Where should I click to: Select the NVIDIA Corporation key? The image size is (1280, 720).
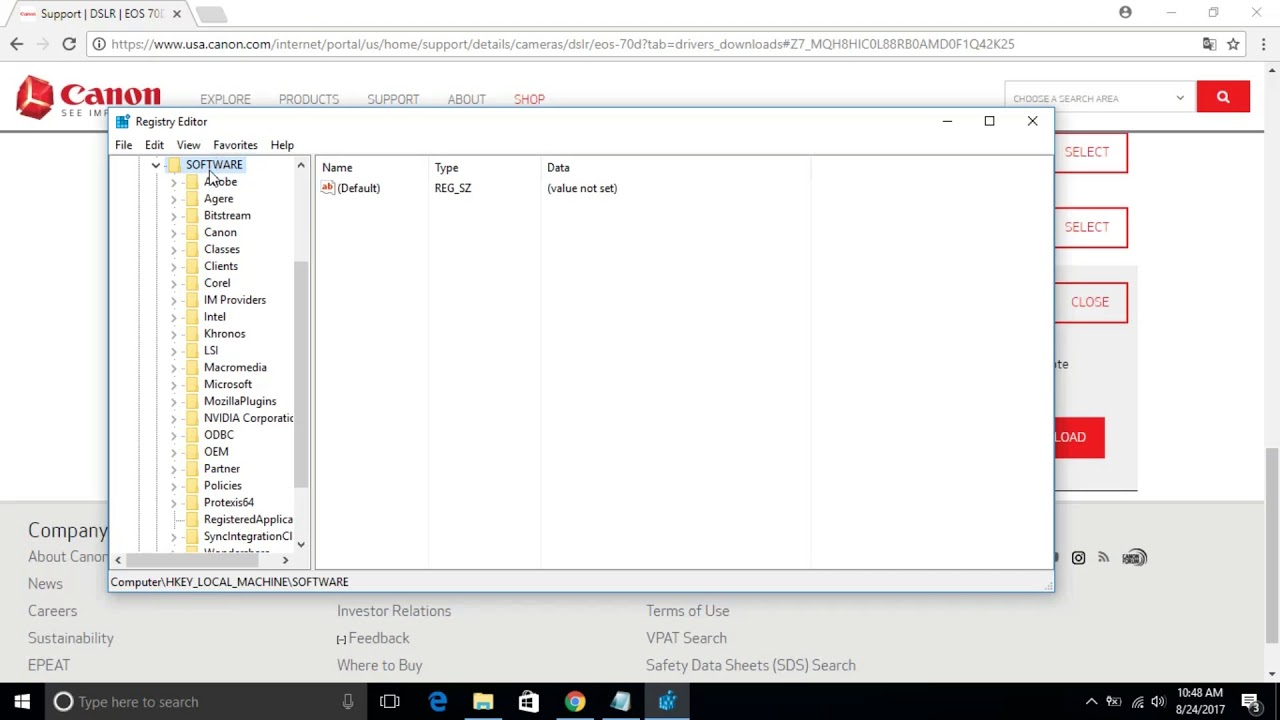[248, 418]
